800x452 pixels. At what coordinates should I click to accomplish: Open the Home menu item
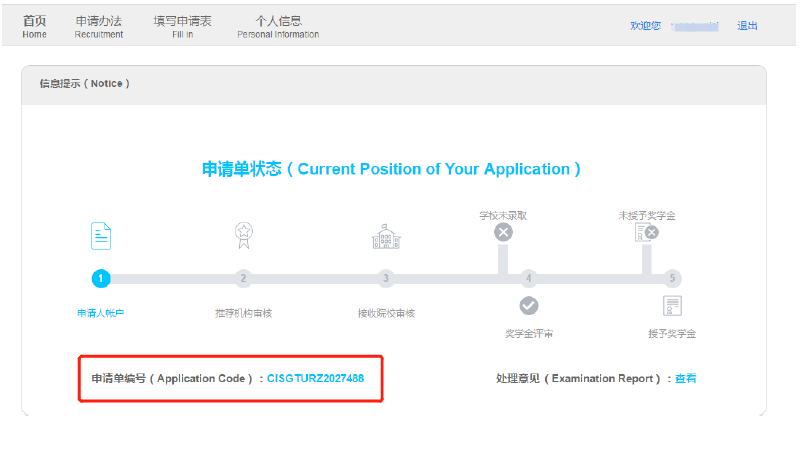tap(34, 26)
